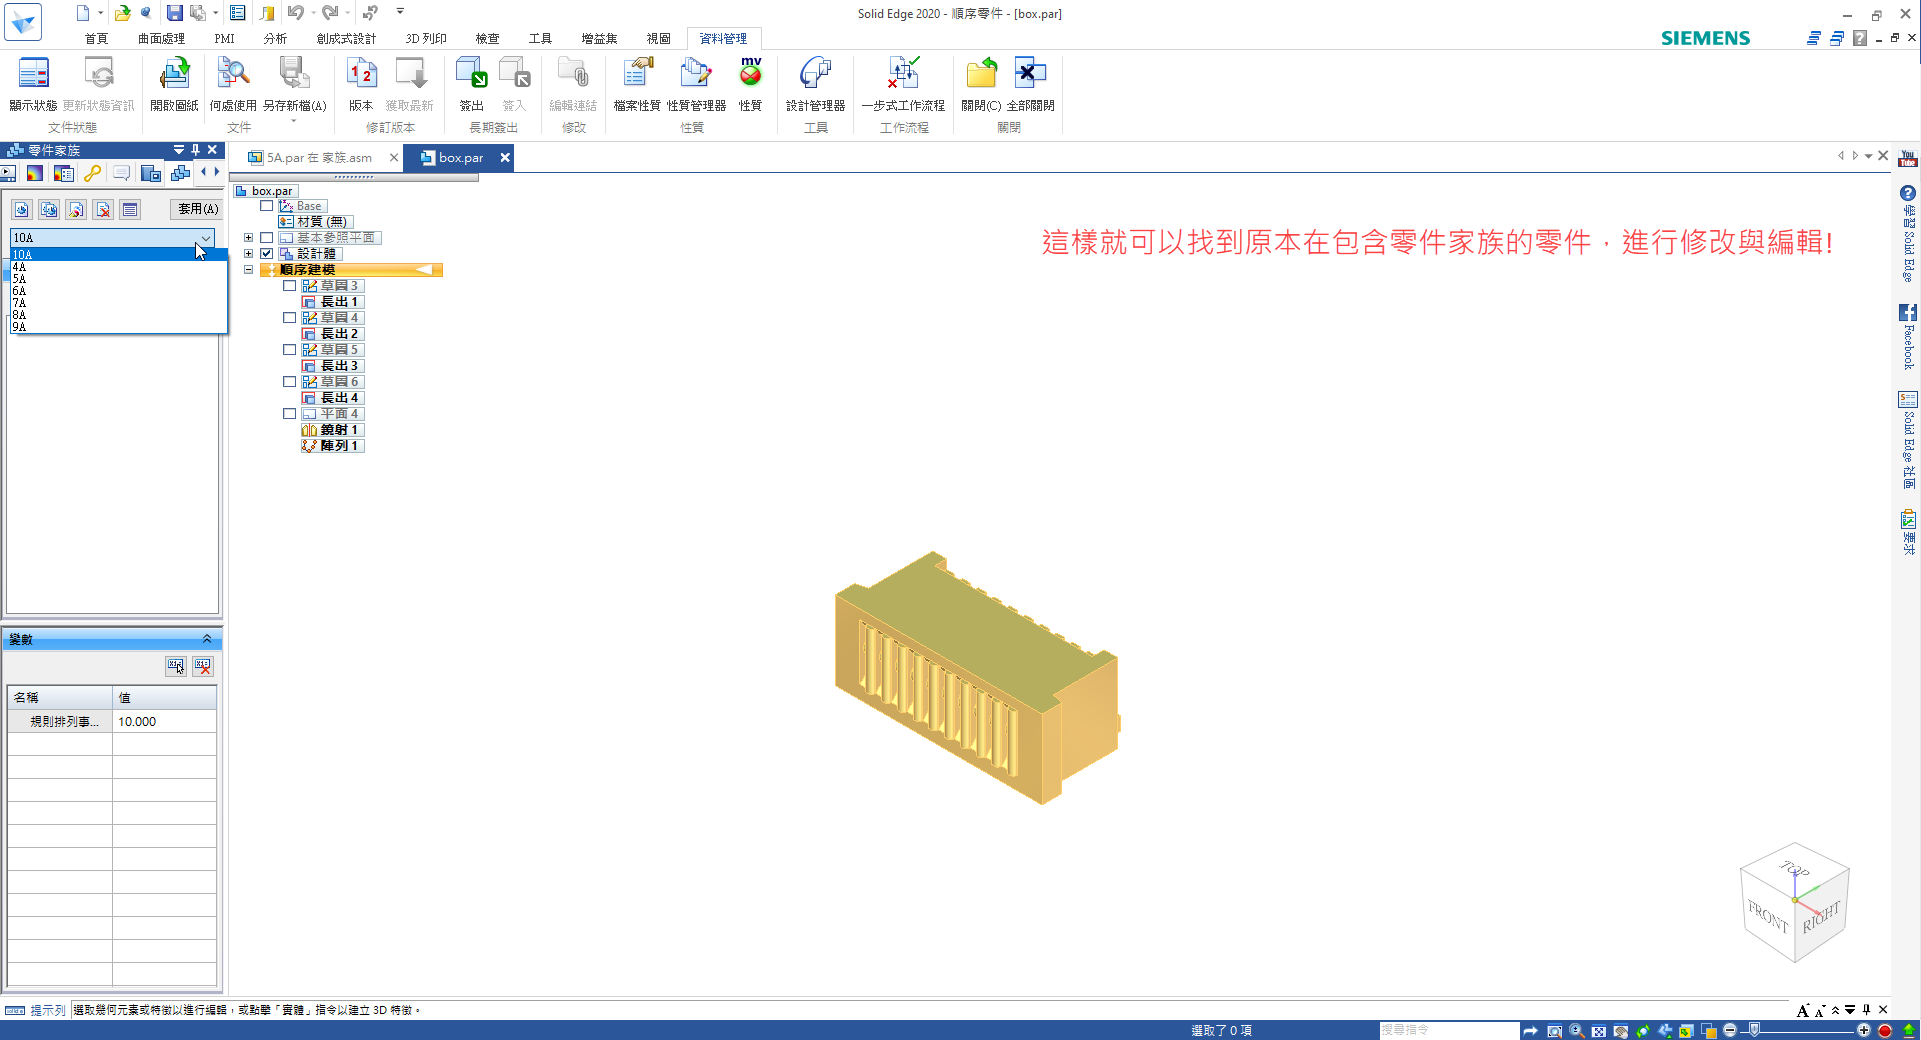This screenshot has height=1040, width=1921.
Task: Expand the 設計體 tree node
Action: [248, 254]
